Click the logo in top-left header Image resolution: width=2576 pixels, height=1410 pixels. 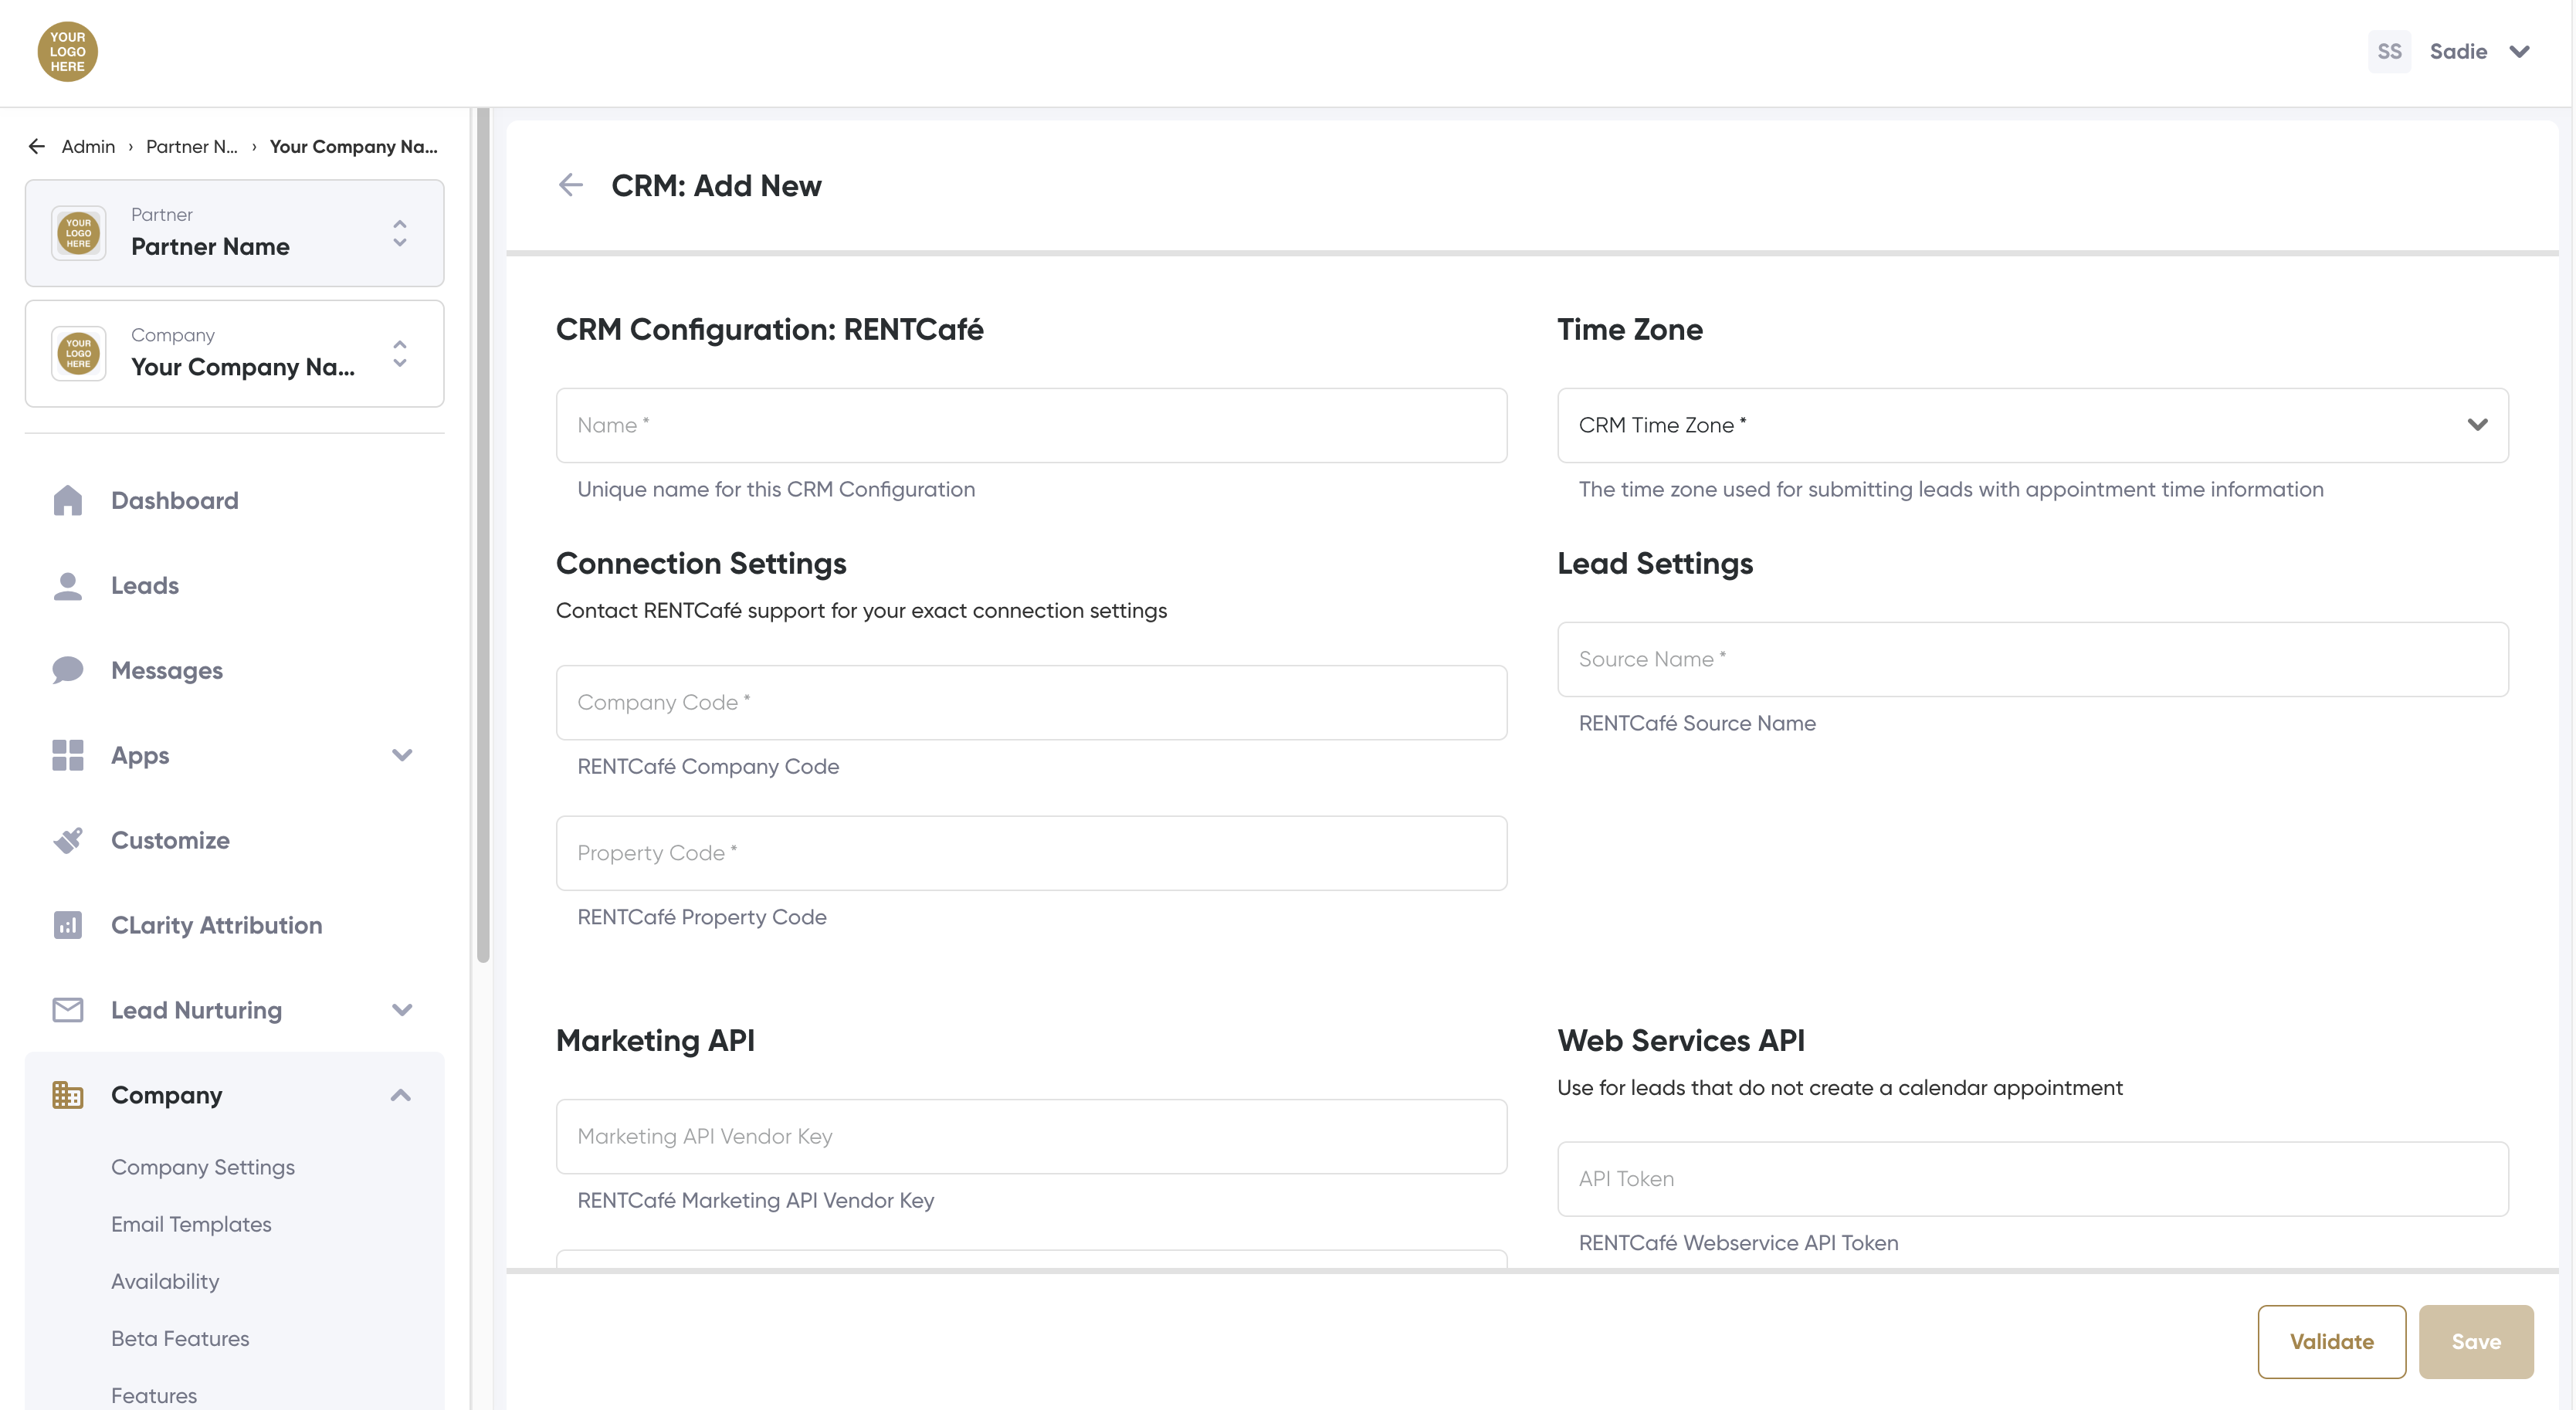coord(67,51)
